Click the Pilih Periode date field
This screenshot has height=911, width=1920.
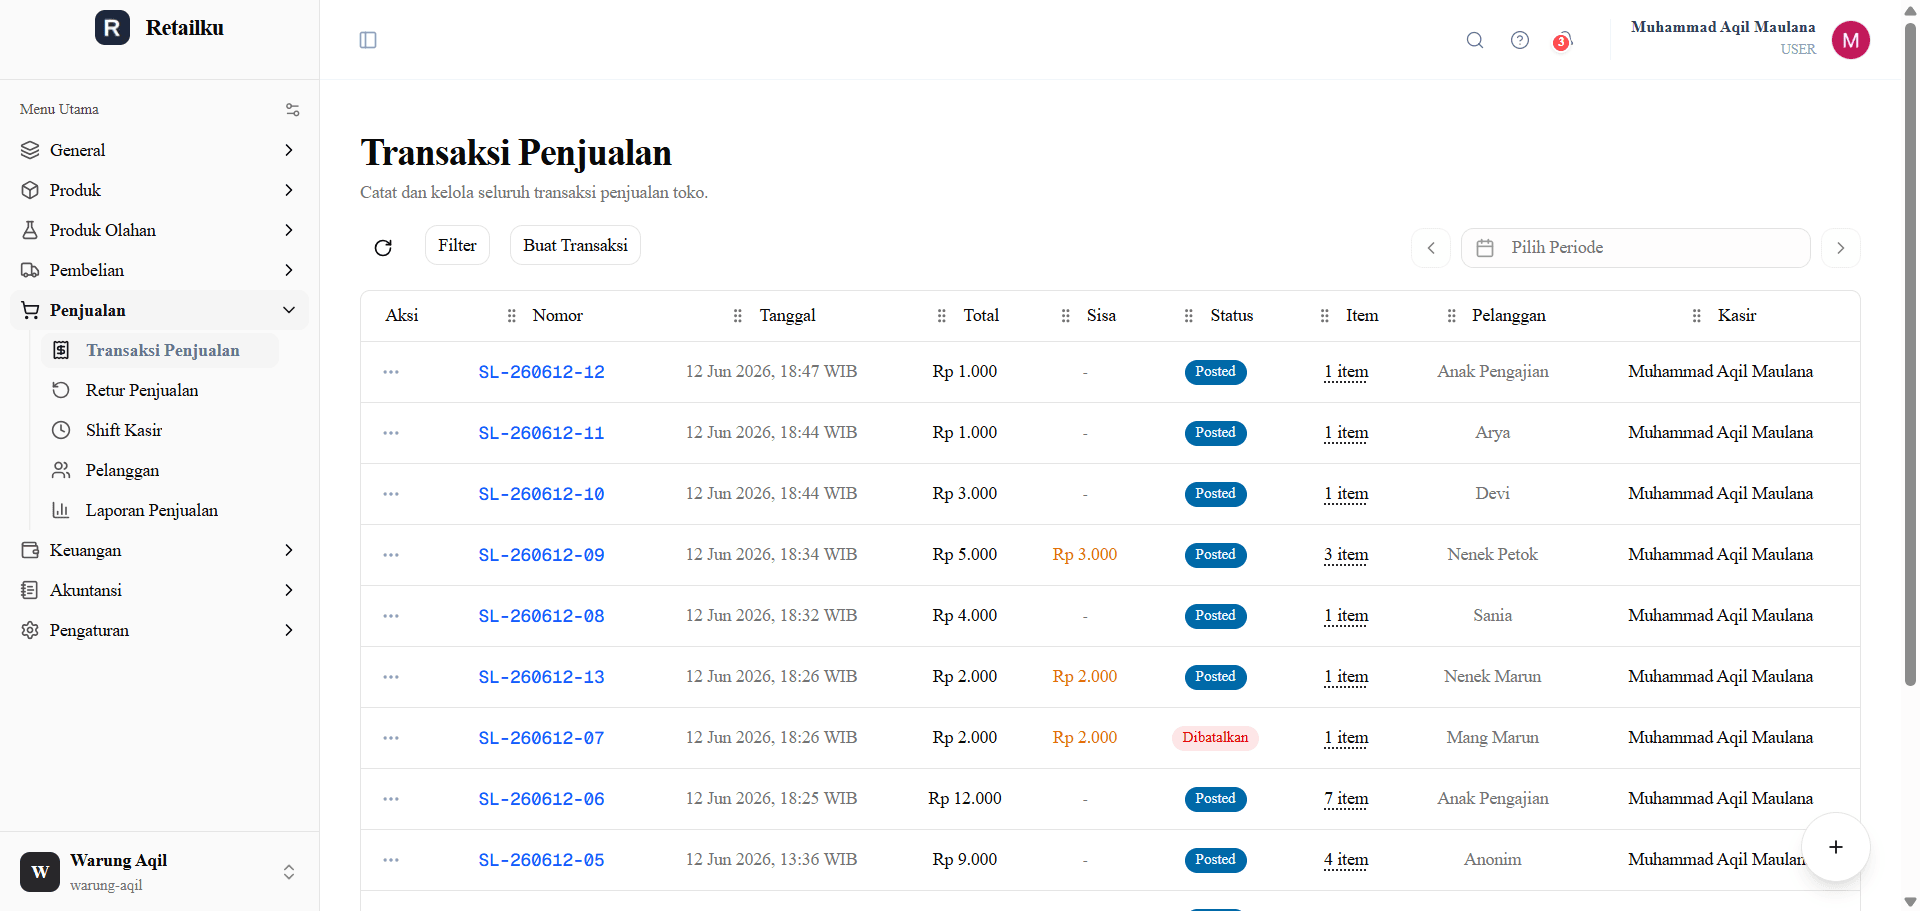1636,248
